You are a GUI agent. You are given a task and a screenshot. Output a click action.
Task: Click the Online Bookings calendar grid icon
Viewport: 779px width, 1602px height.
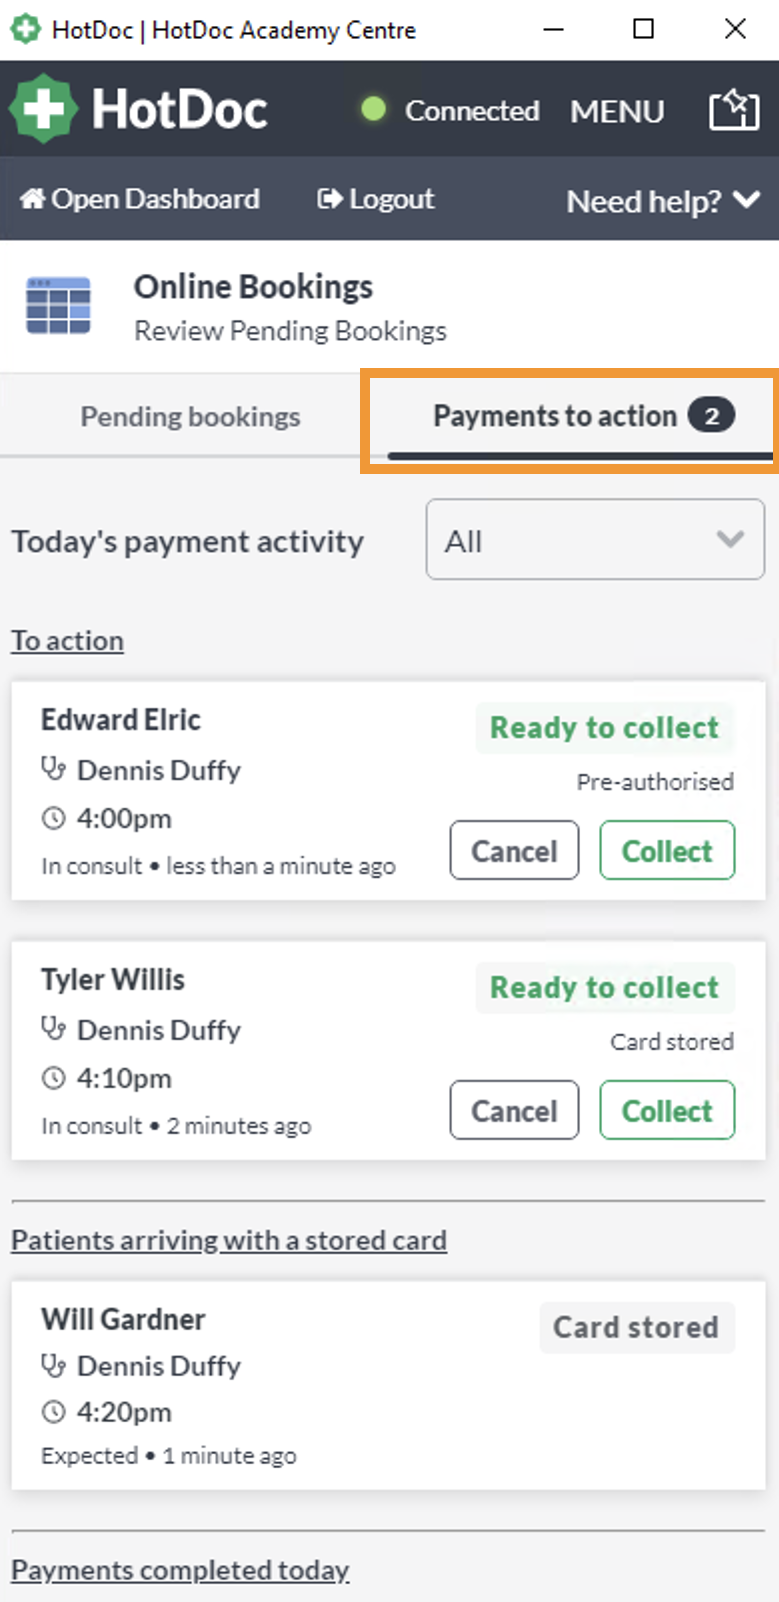(x=58, y=306)
